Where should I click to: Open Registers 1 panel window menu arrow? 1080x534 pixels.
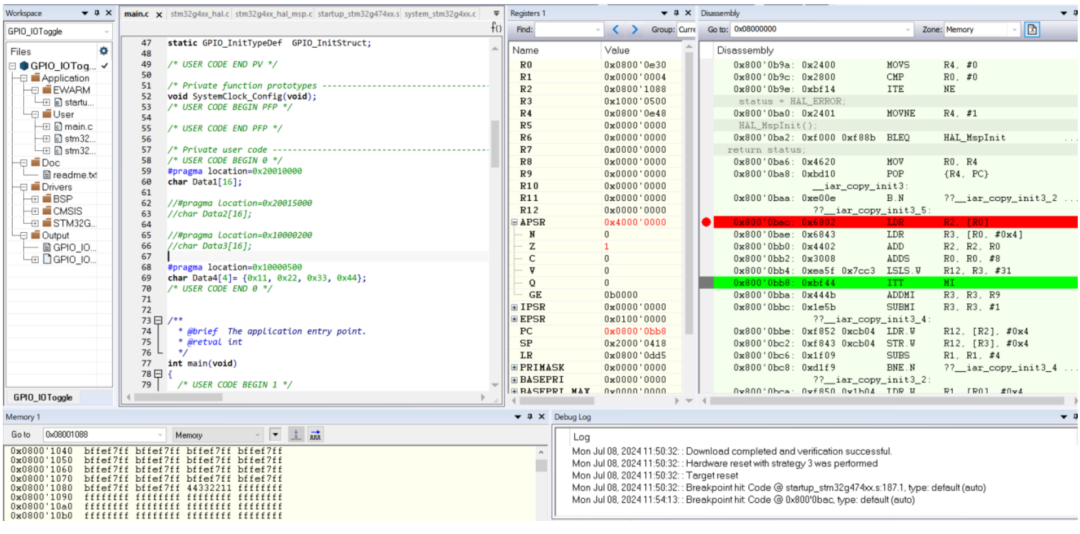pos(664,13)
